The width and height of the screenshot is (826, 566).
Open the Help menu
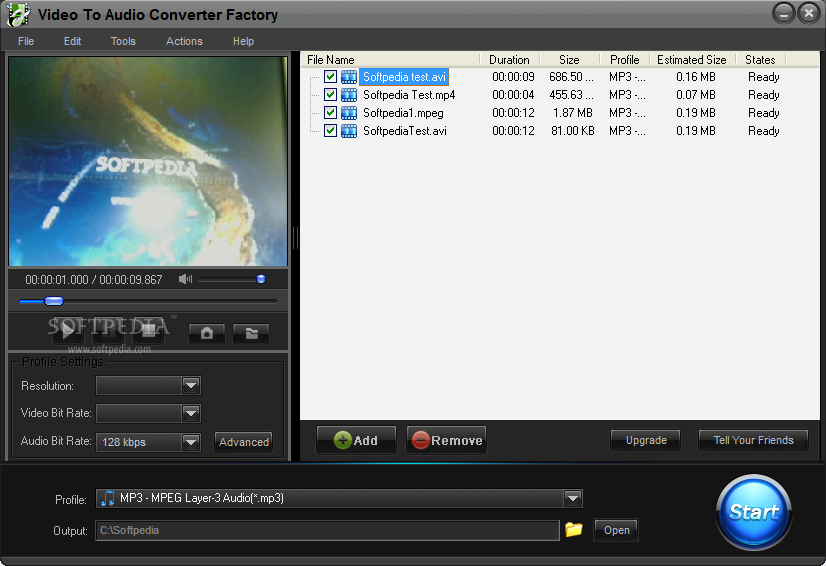coord(243,41)
